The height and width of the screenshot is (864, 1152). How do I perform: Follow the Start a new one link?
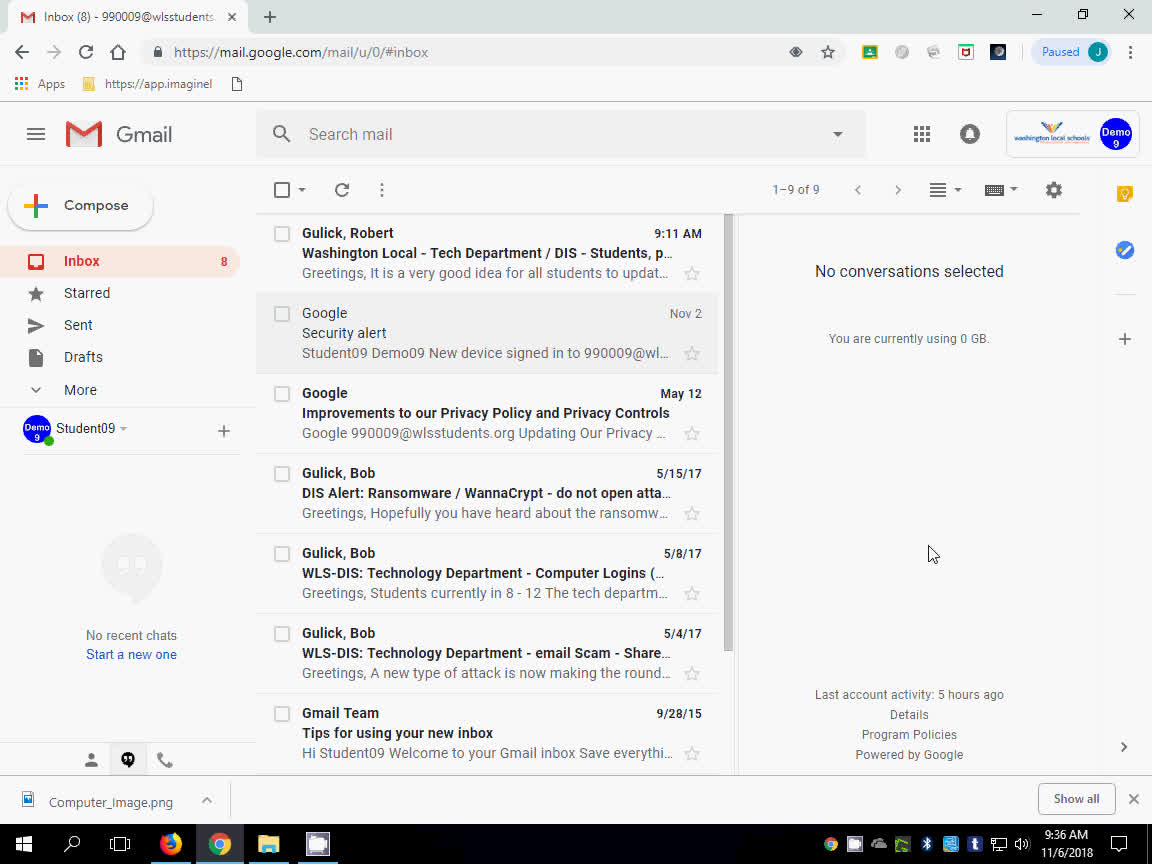(x=131, y=653)
